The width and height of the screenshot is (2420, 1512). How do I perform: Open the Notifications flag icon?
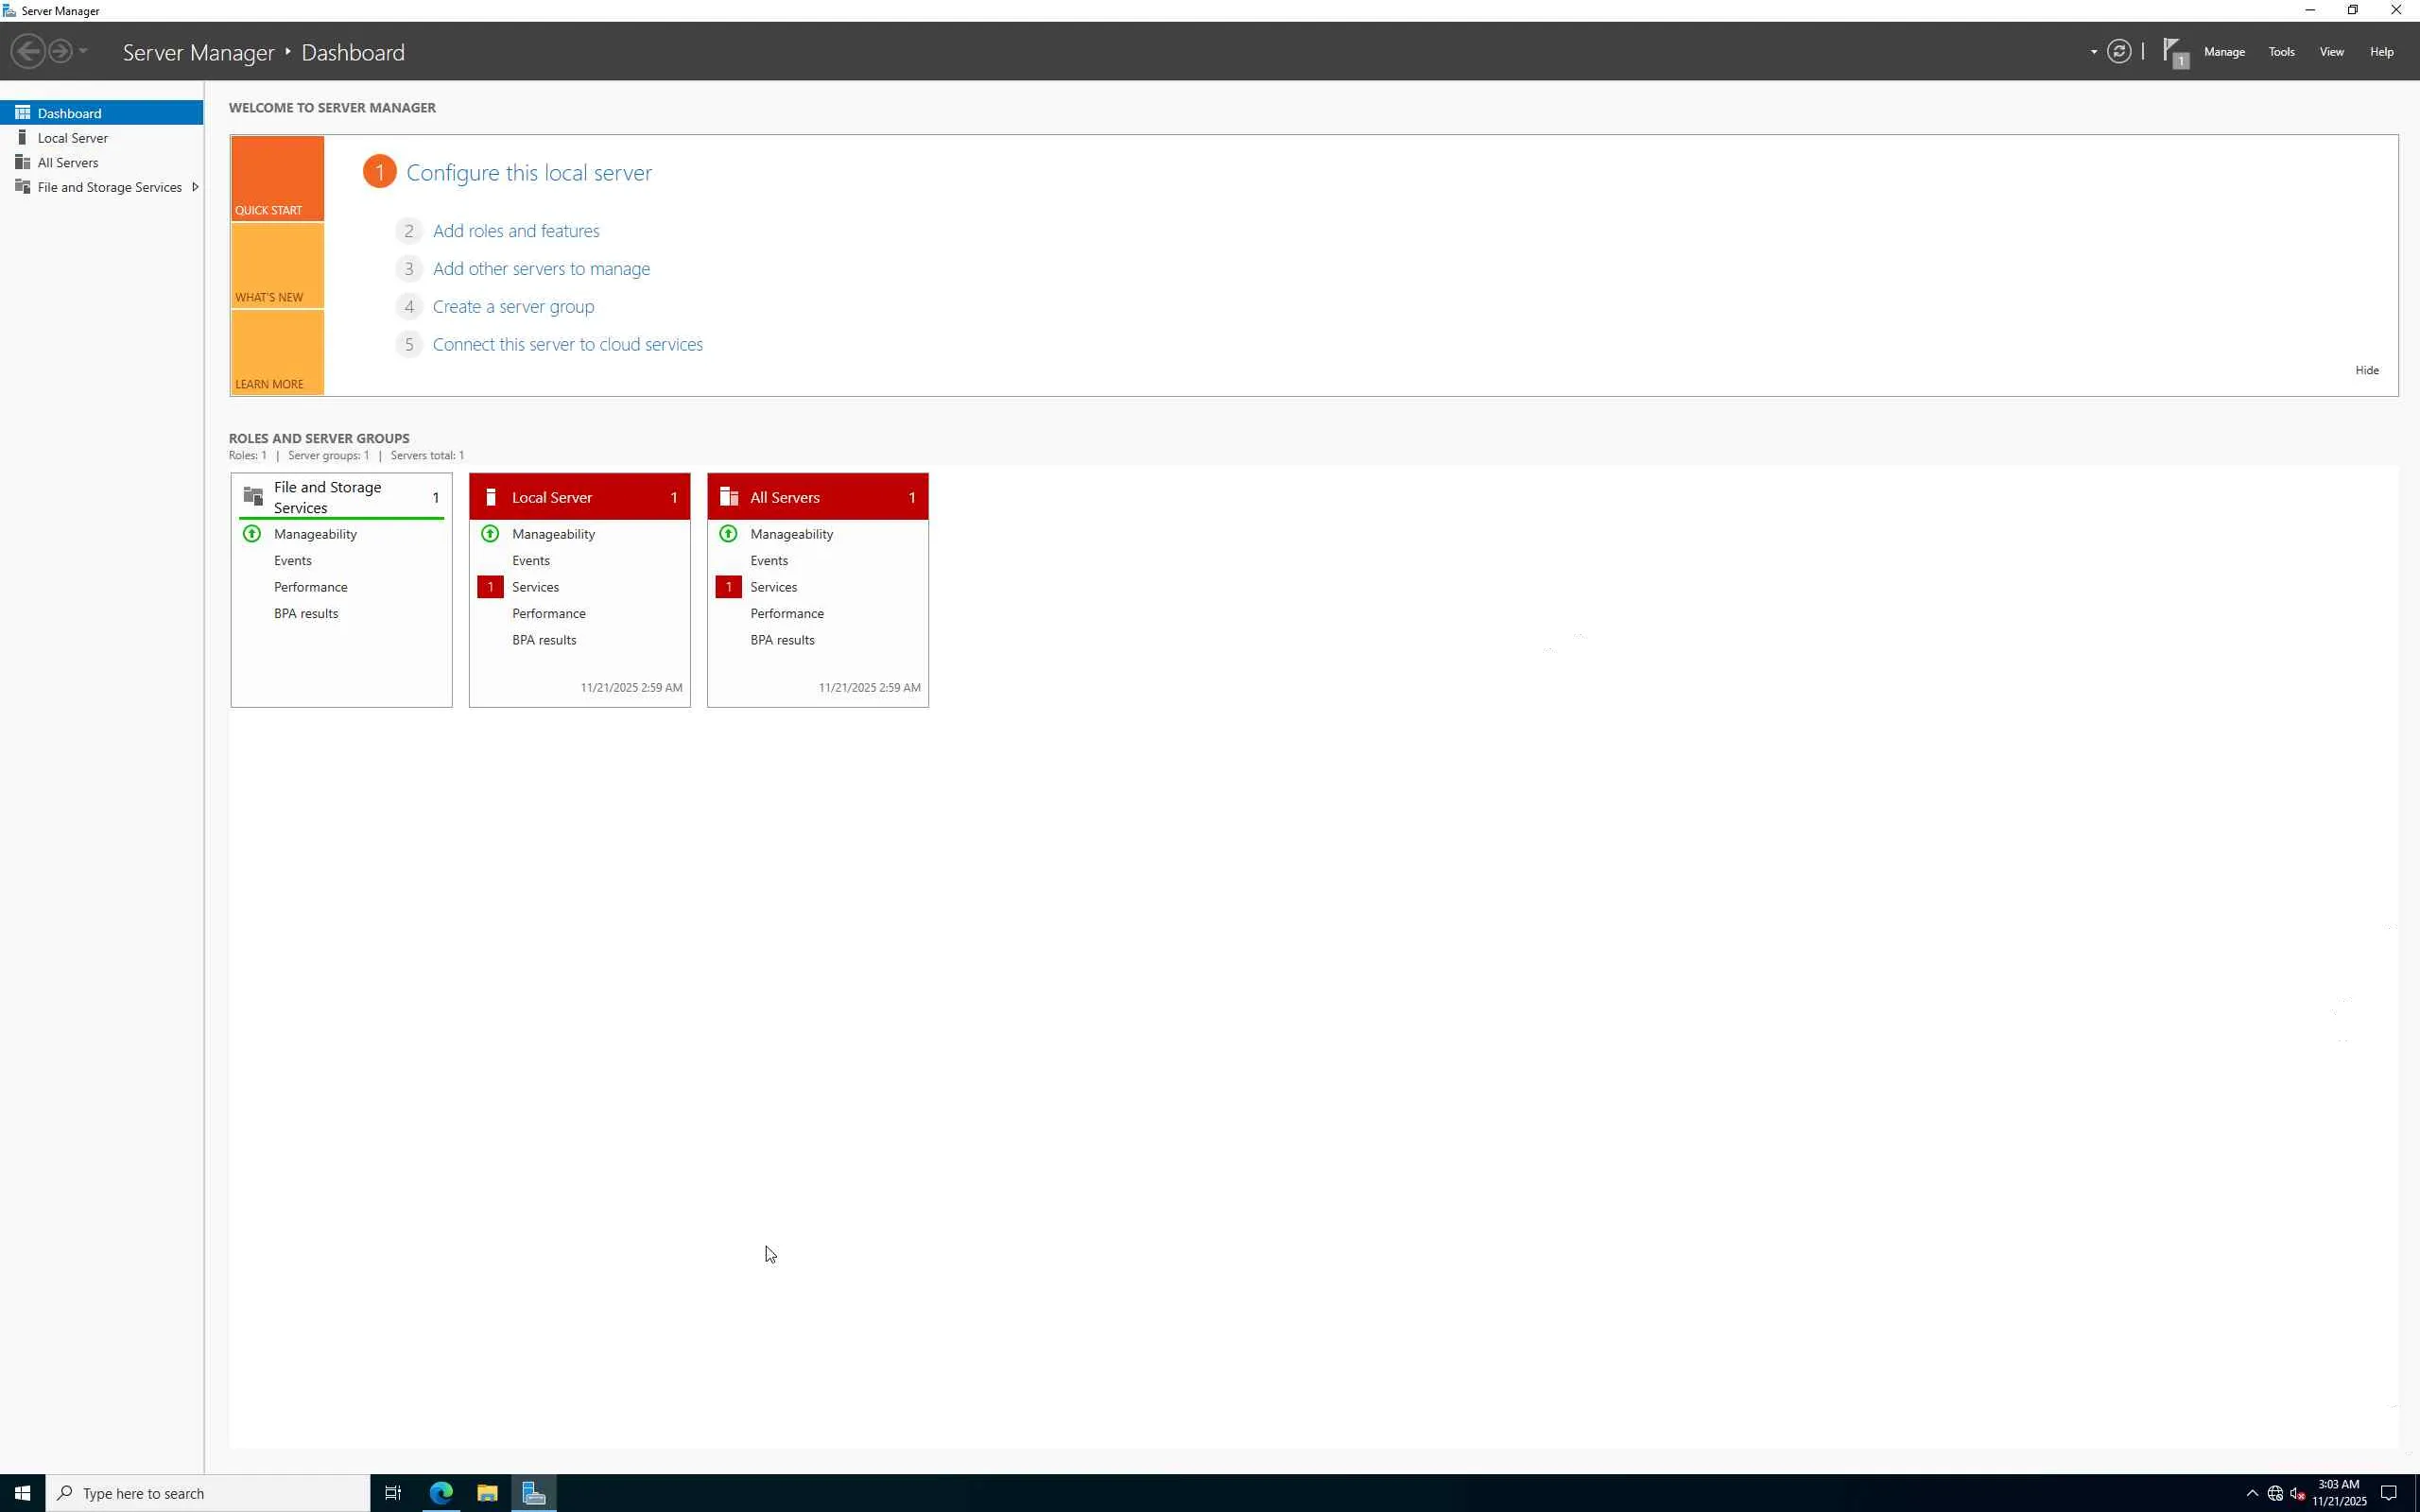[x=2174, y=51]
